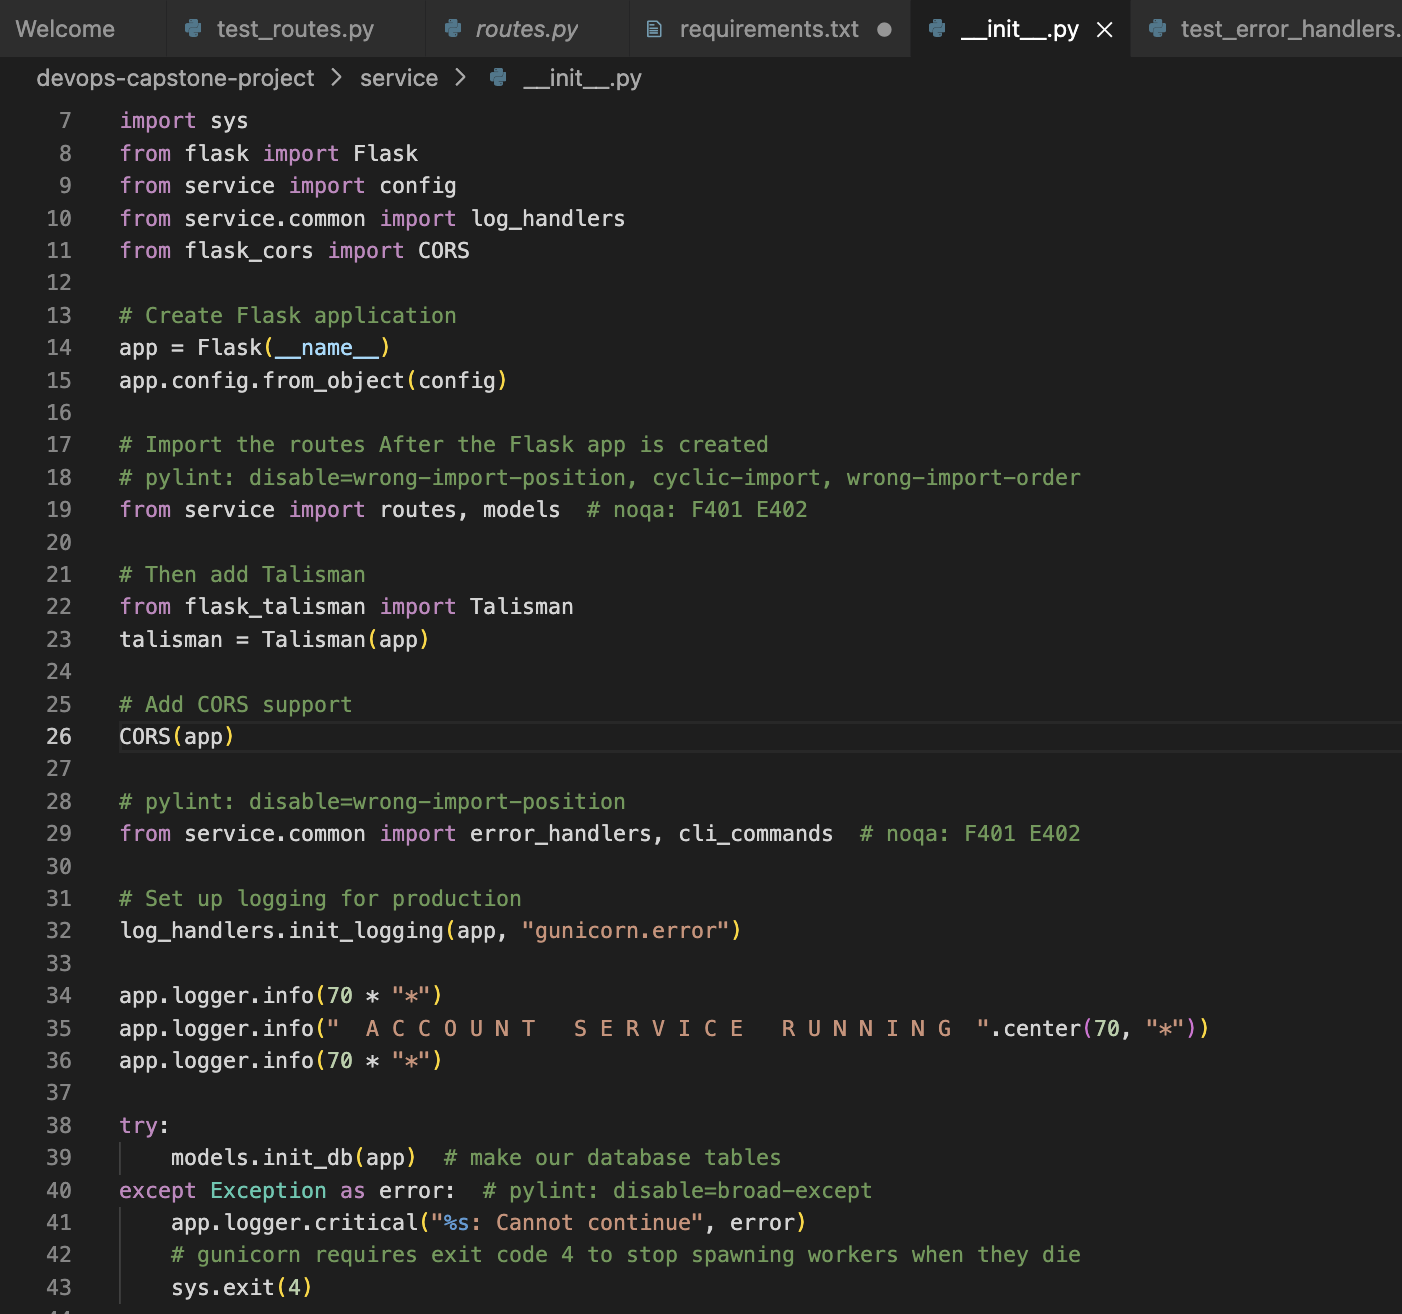Open devops-capstone-project breadcrumb
The height and width of the screenshot is (1314, 1402).
coord(175,78)
